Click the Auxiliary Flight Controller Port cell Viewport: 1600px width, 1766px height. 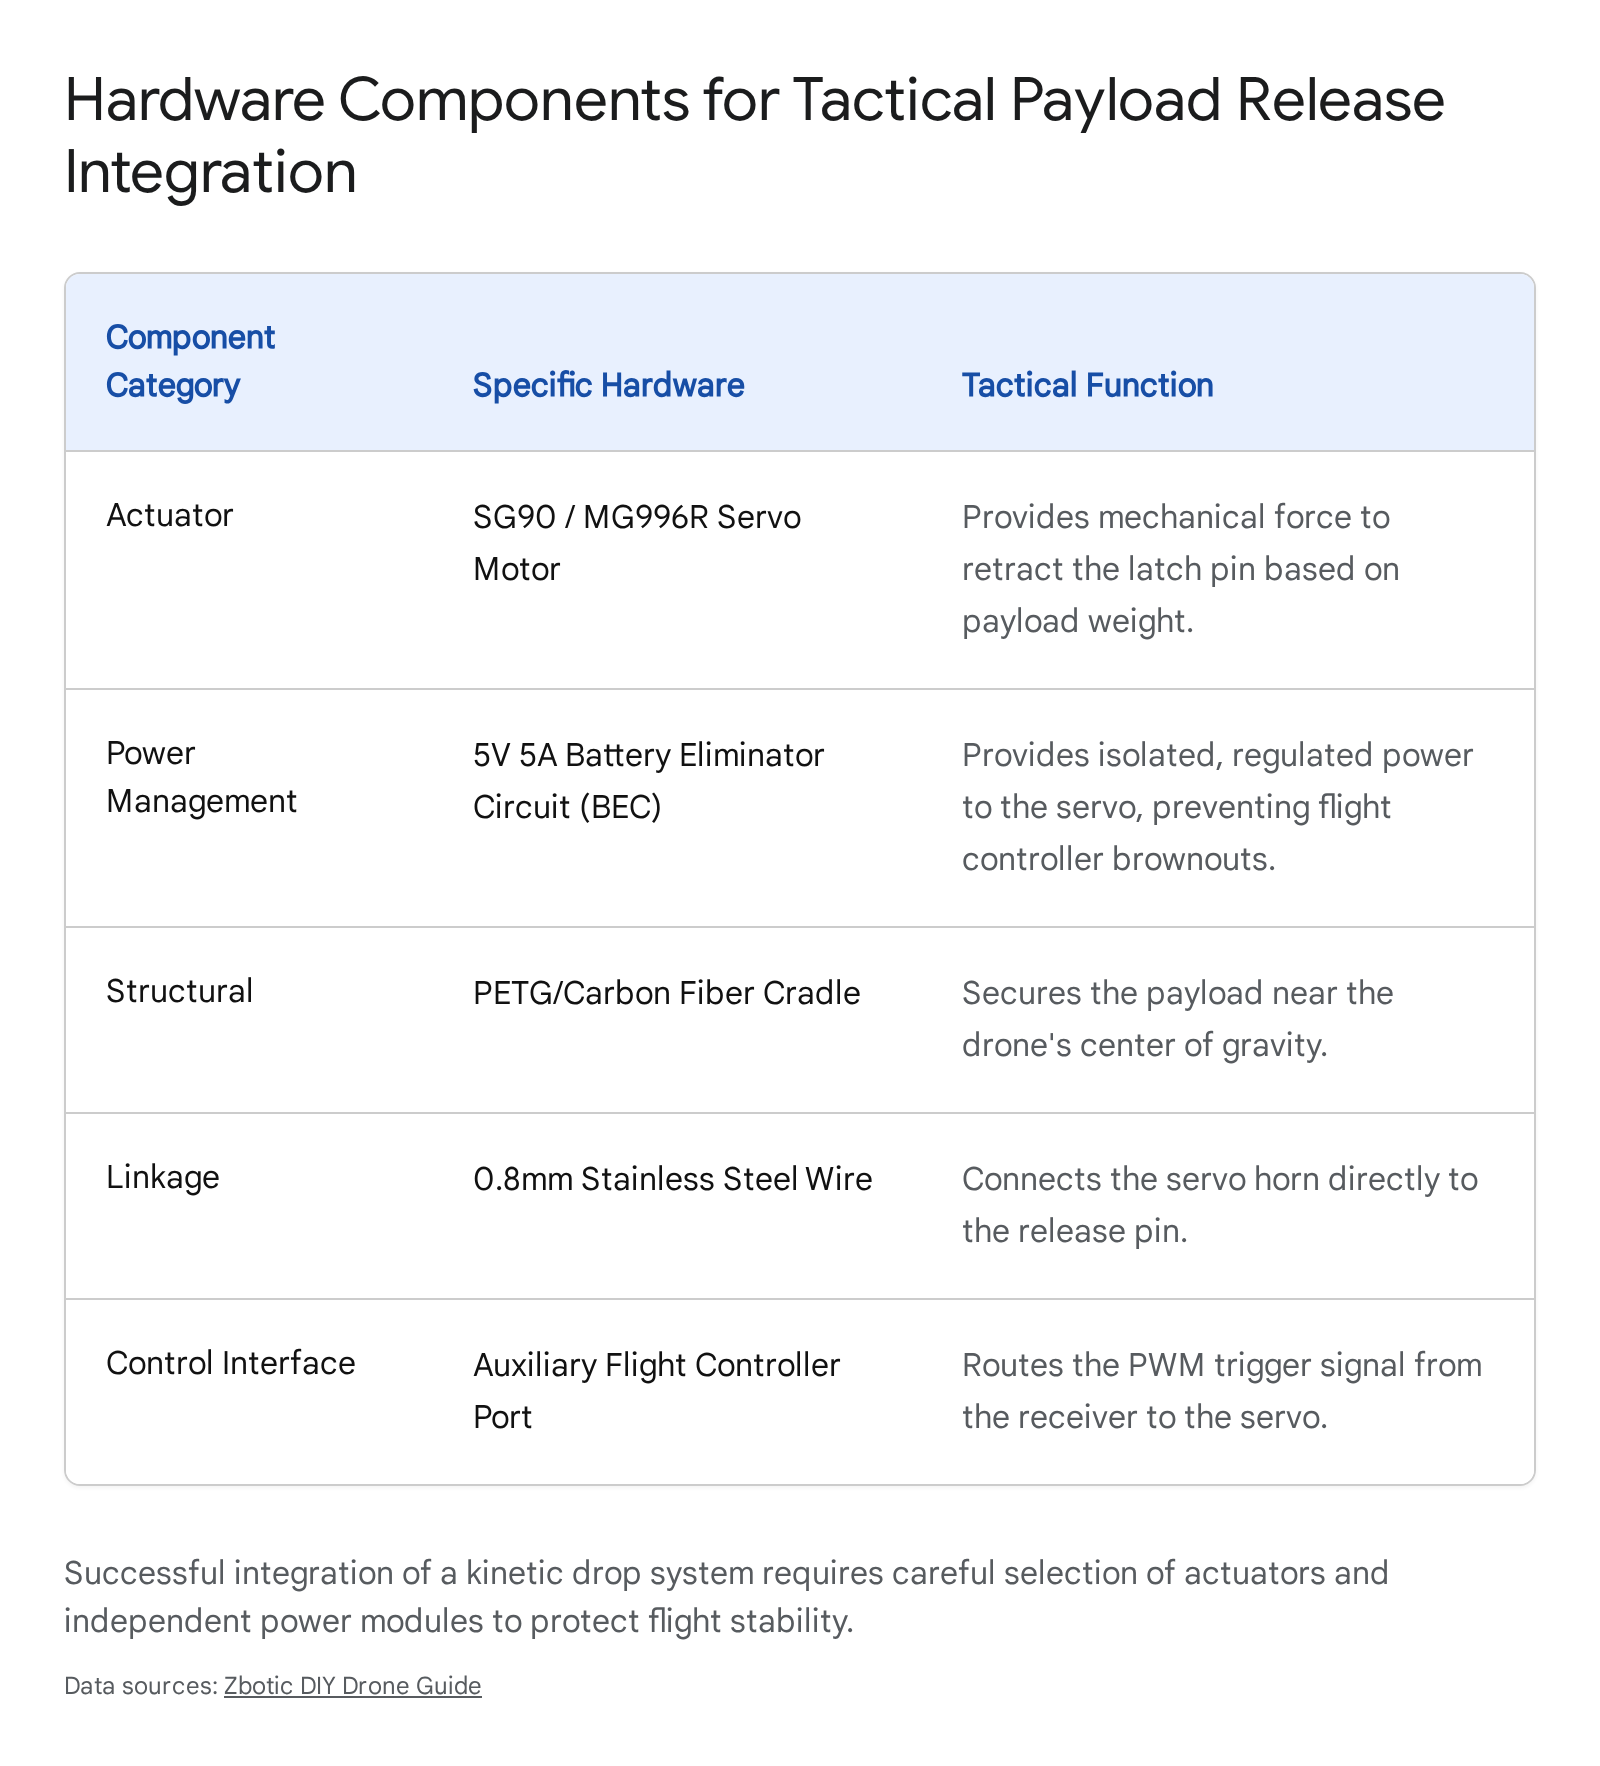(x=656, y=1391)
